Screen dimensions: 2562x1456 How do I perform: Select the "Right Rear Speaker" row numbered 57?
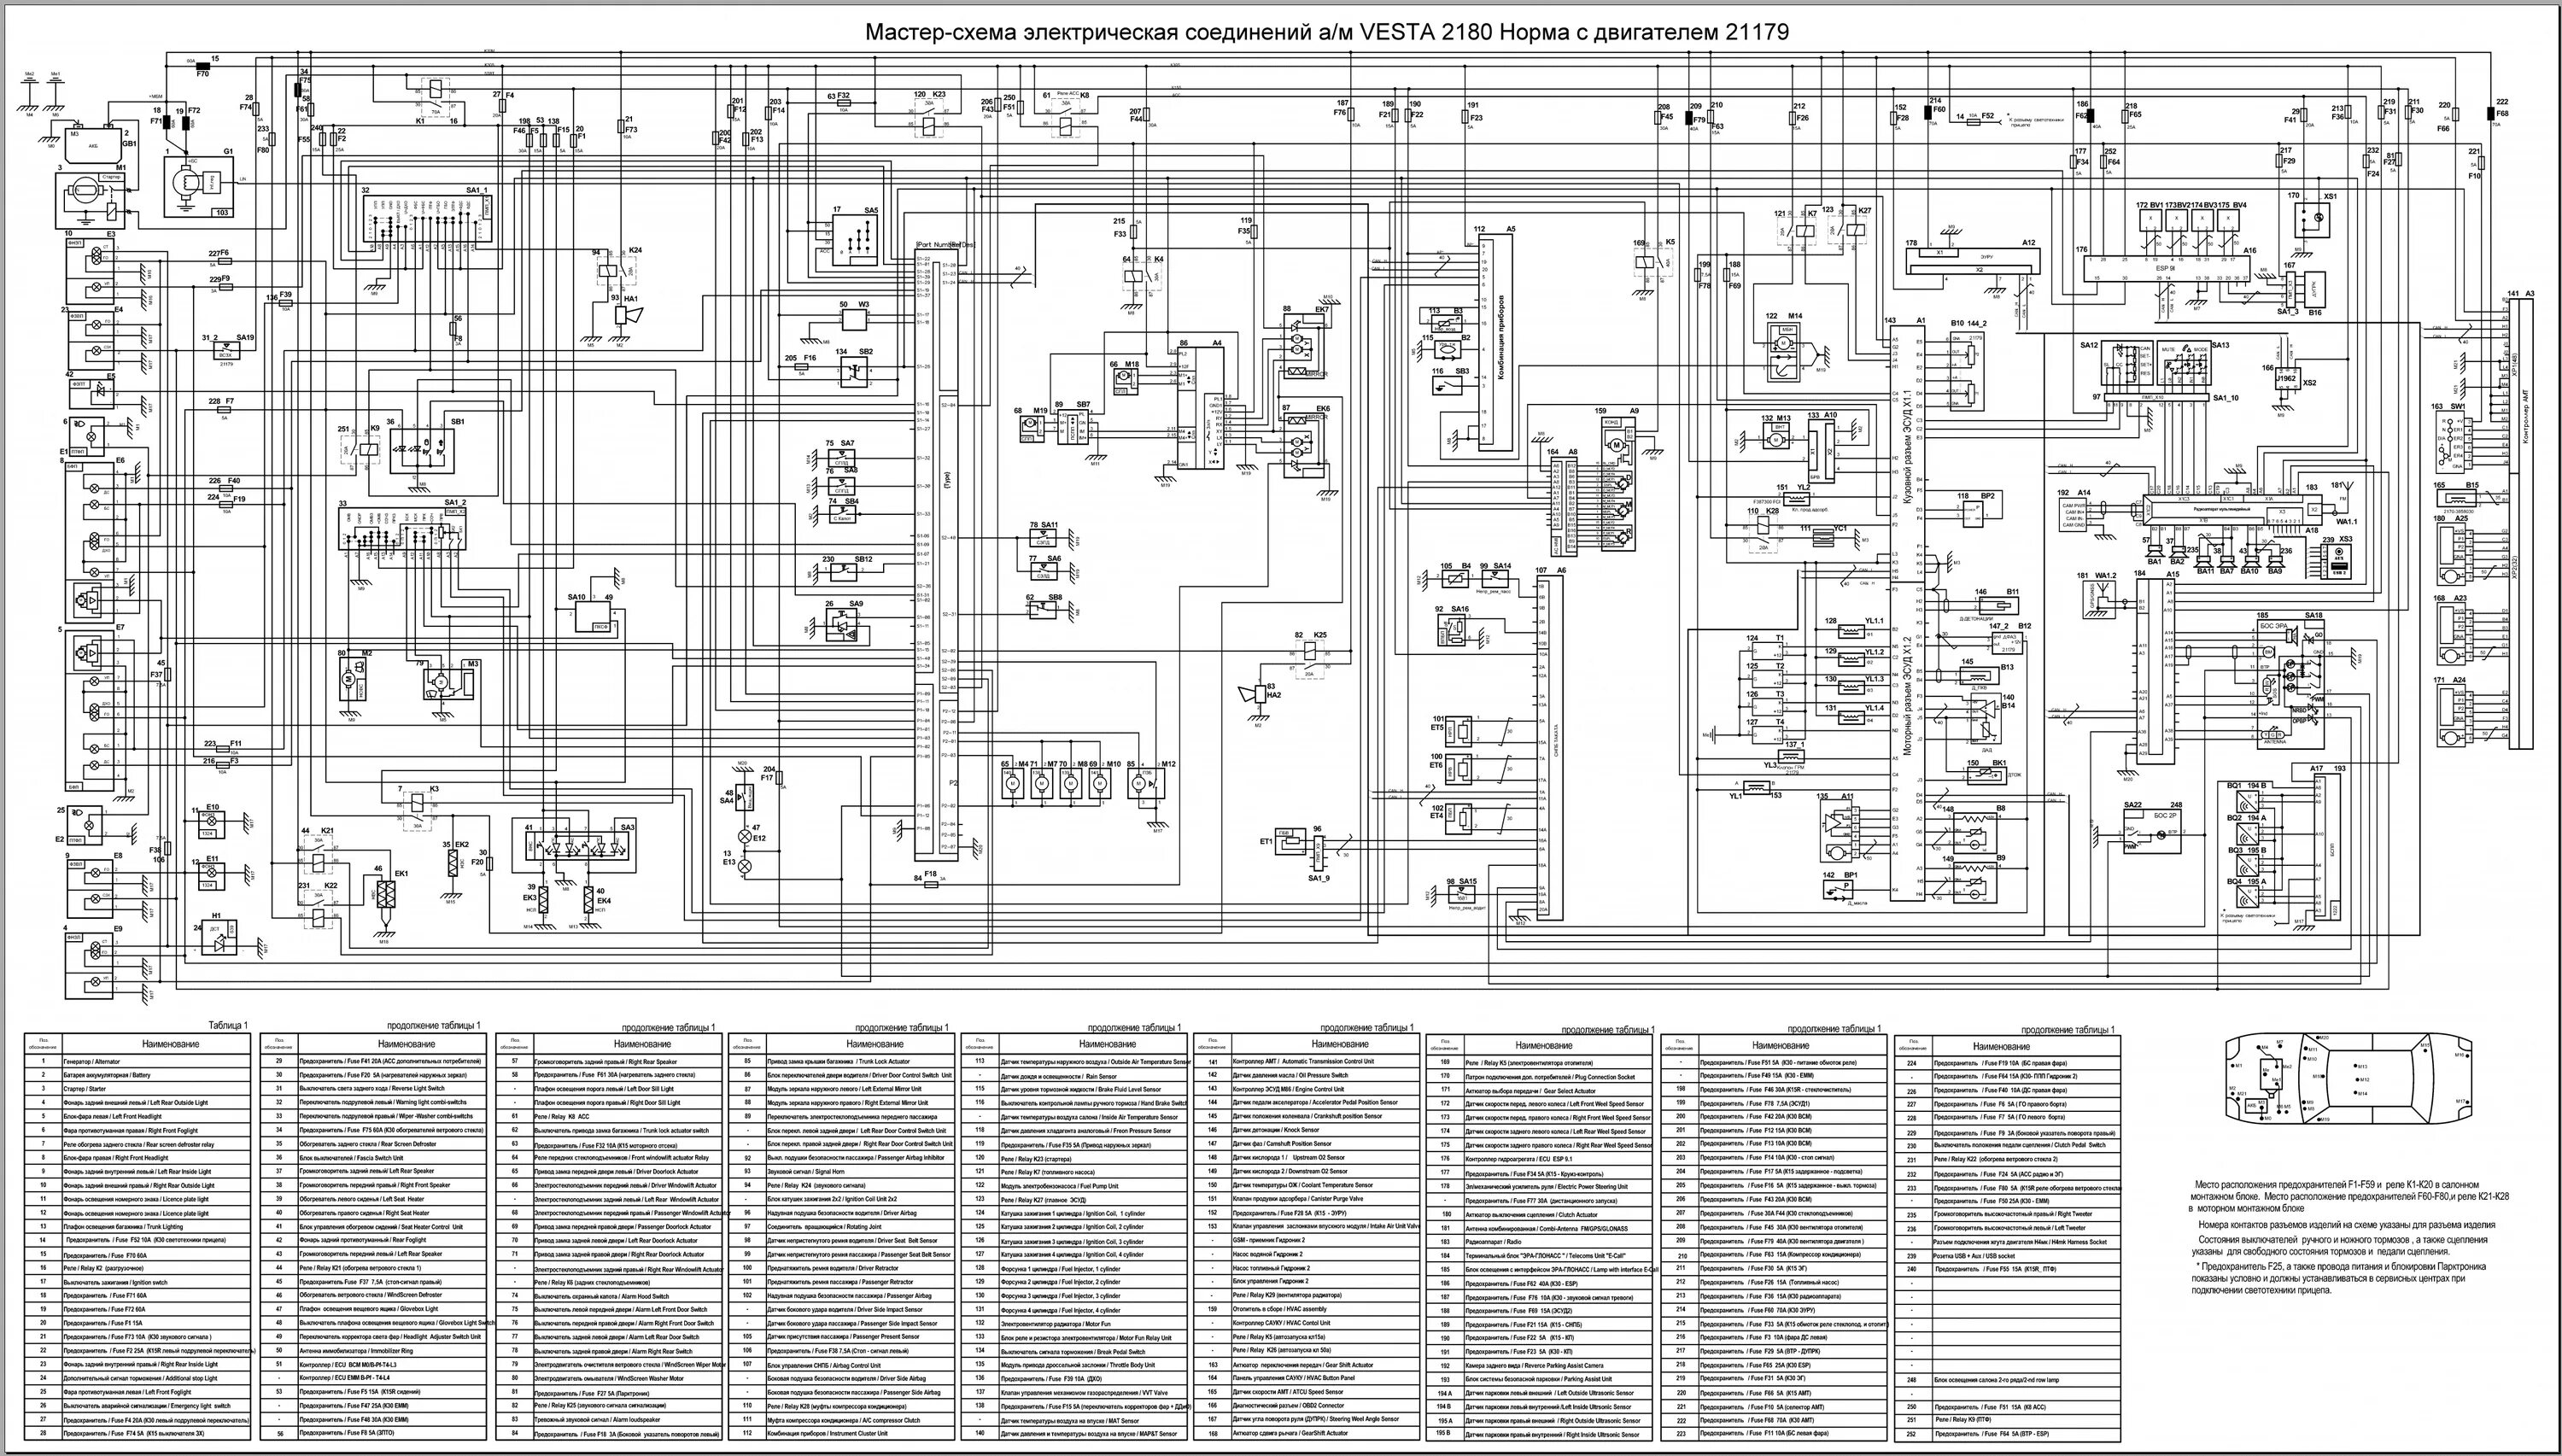coord(609,1061)
